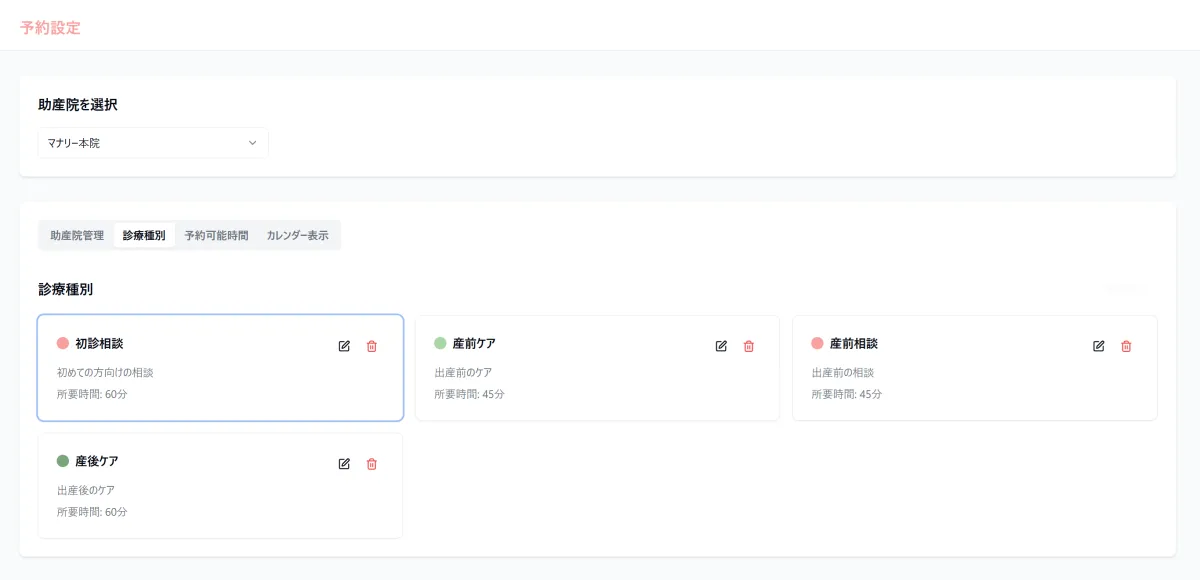This screenshot has height=580, width=1200.
Task: Delete the 産後ケア treatment type
Action: click(372, 464)
